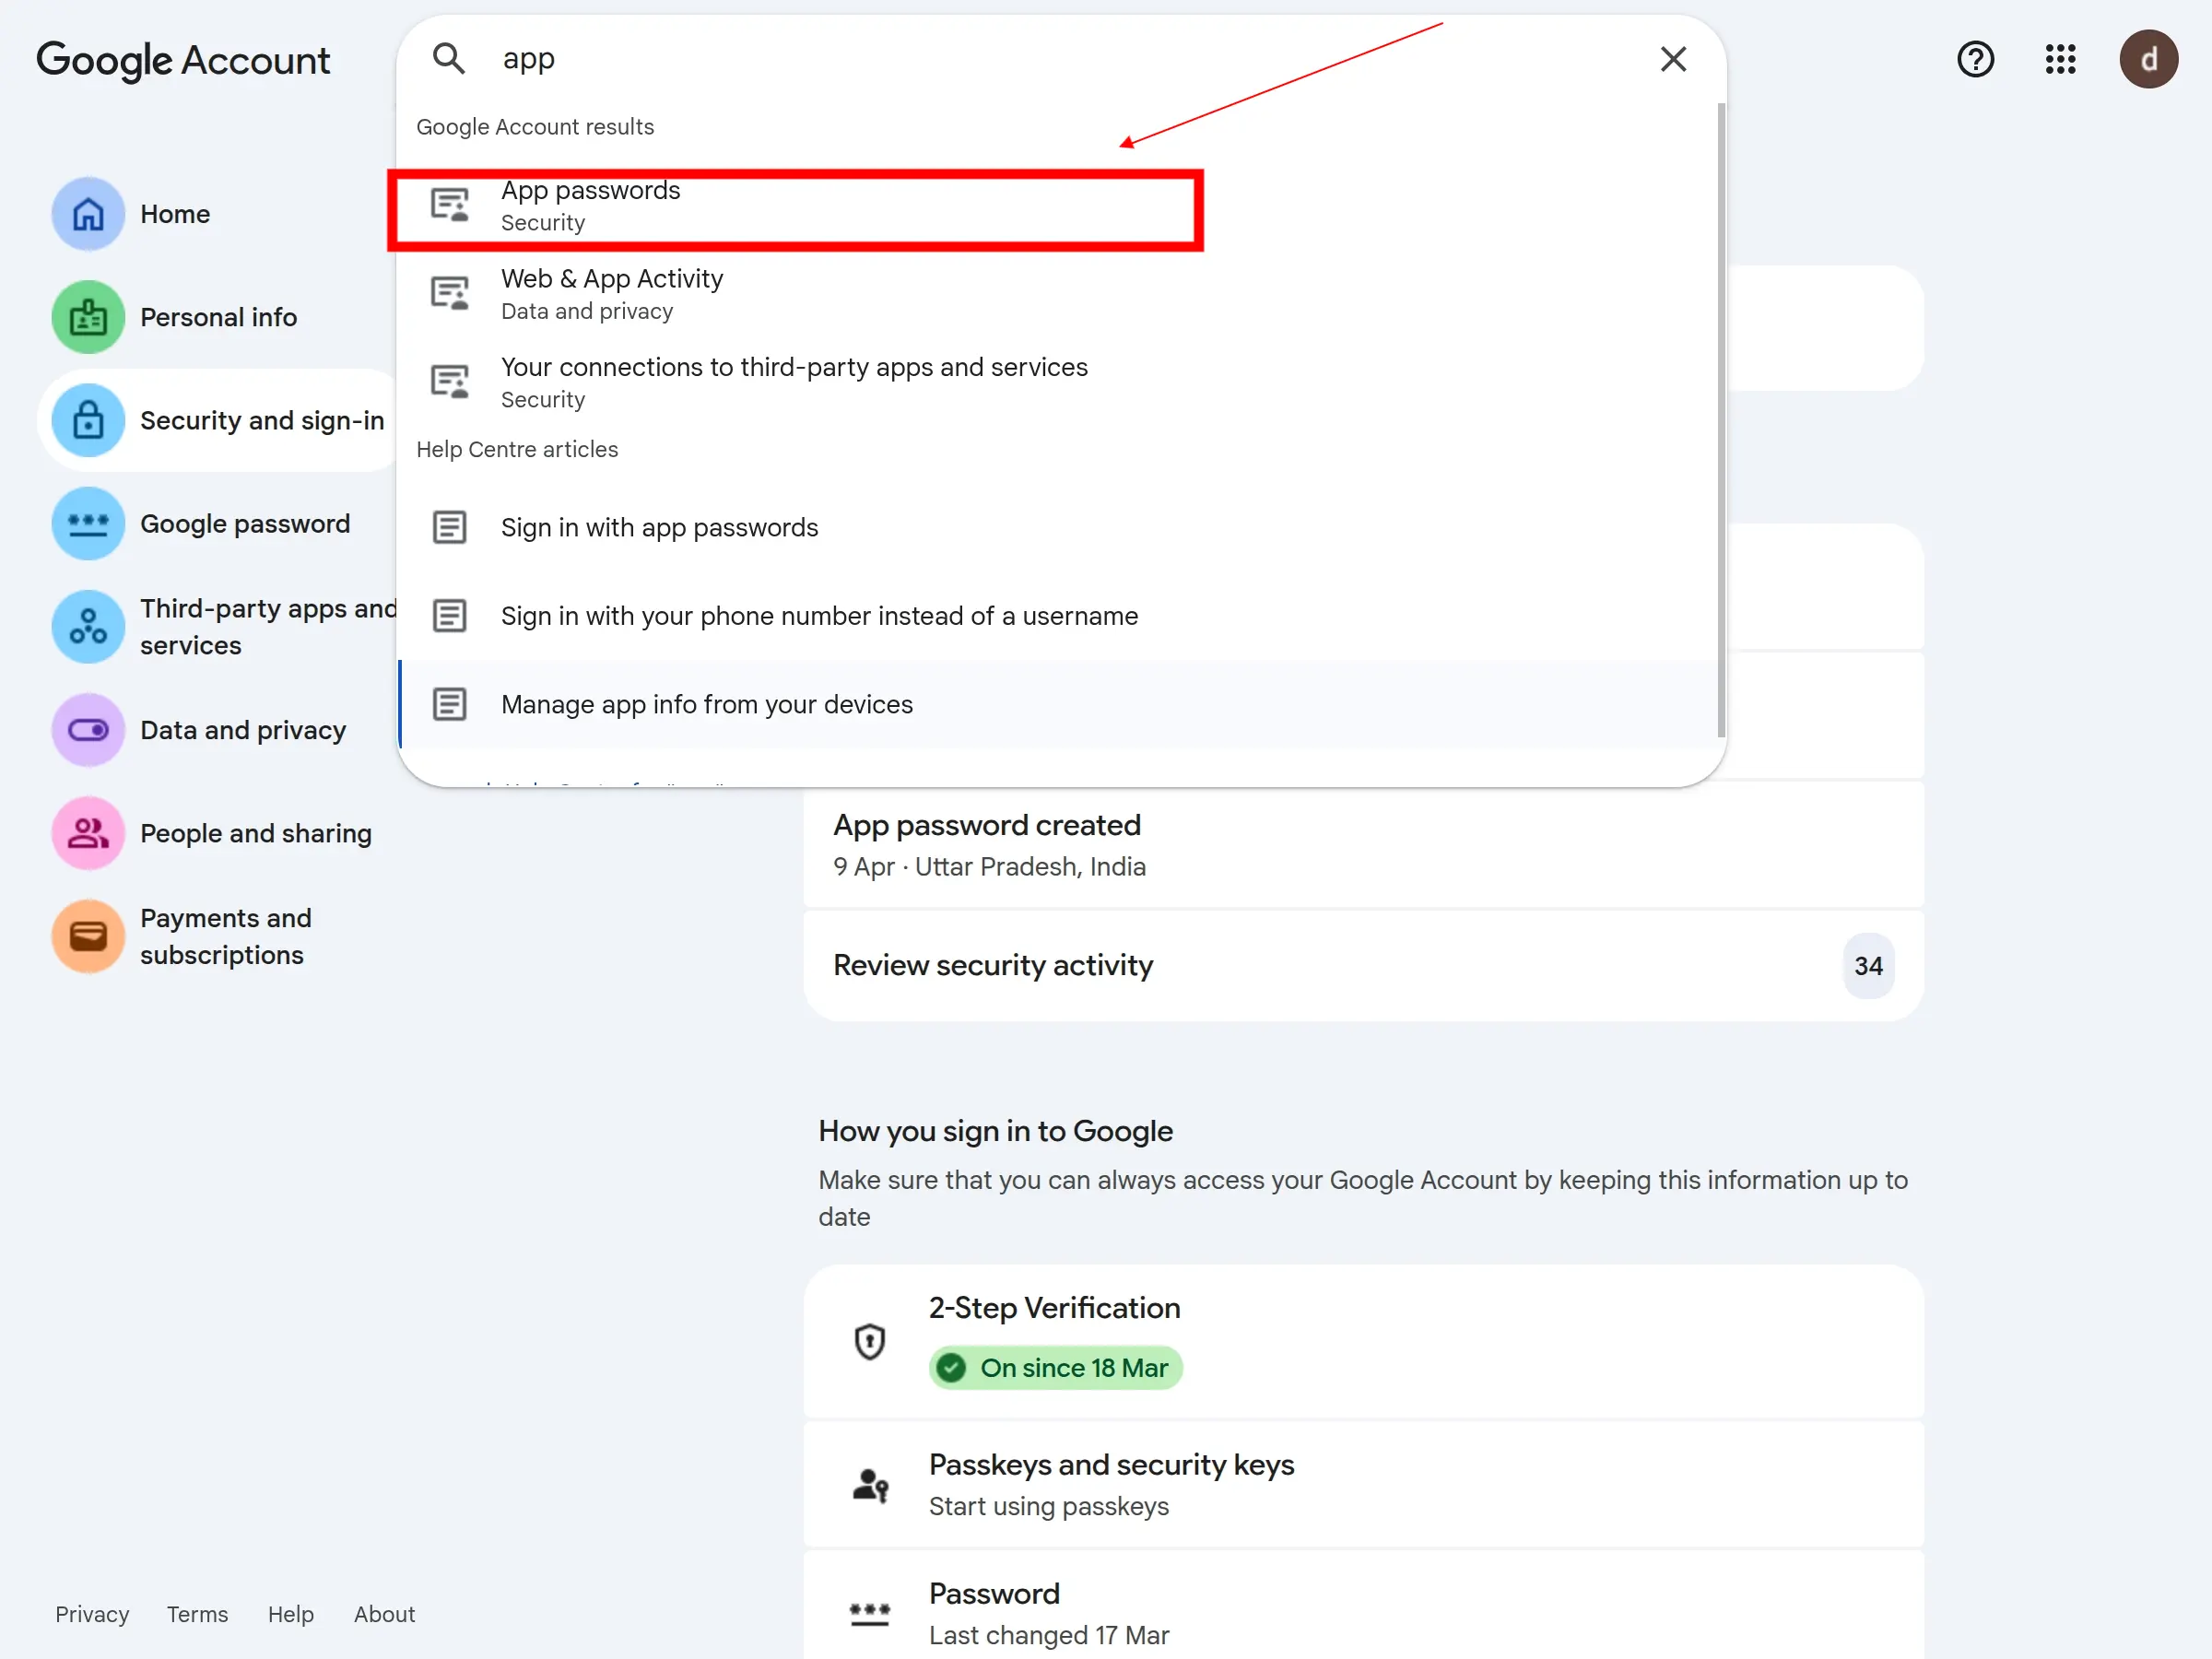The height and width of the screenshot is (1659, 2212).
Task: Click the 'Help Centre articles' label
Action: point(517,449)
